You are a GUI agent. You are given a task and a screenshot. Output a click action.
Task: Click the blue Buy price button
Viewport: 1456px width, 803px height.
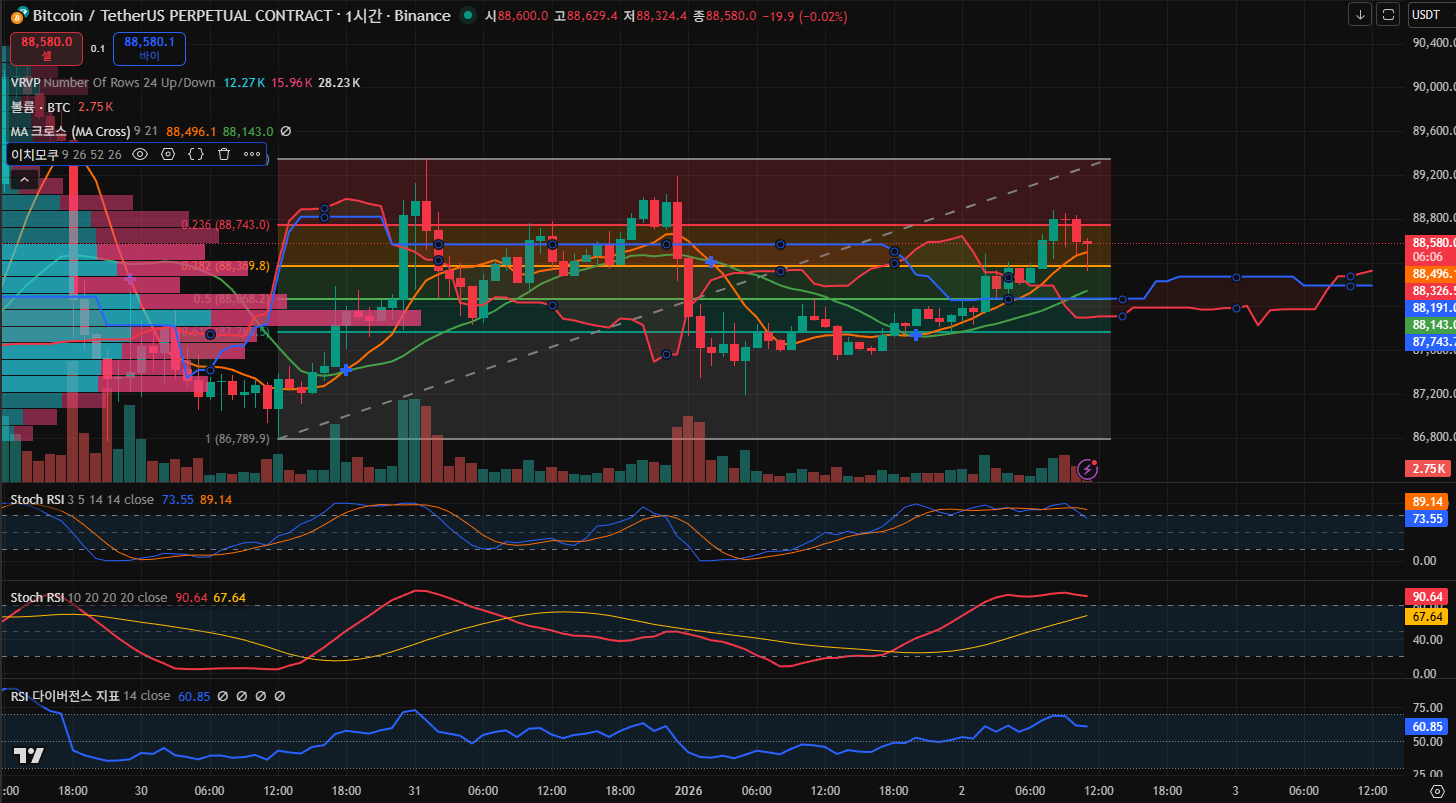(149, 48)
